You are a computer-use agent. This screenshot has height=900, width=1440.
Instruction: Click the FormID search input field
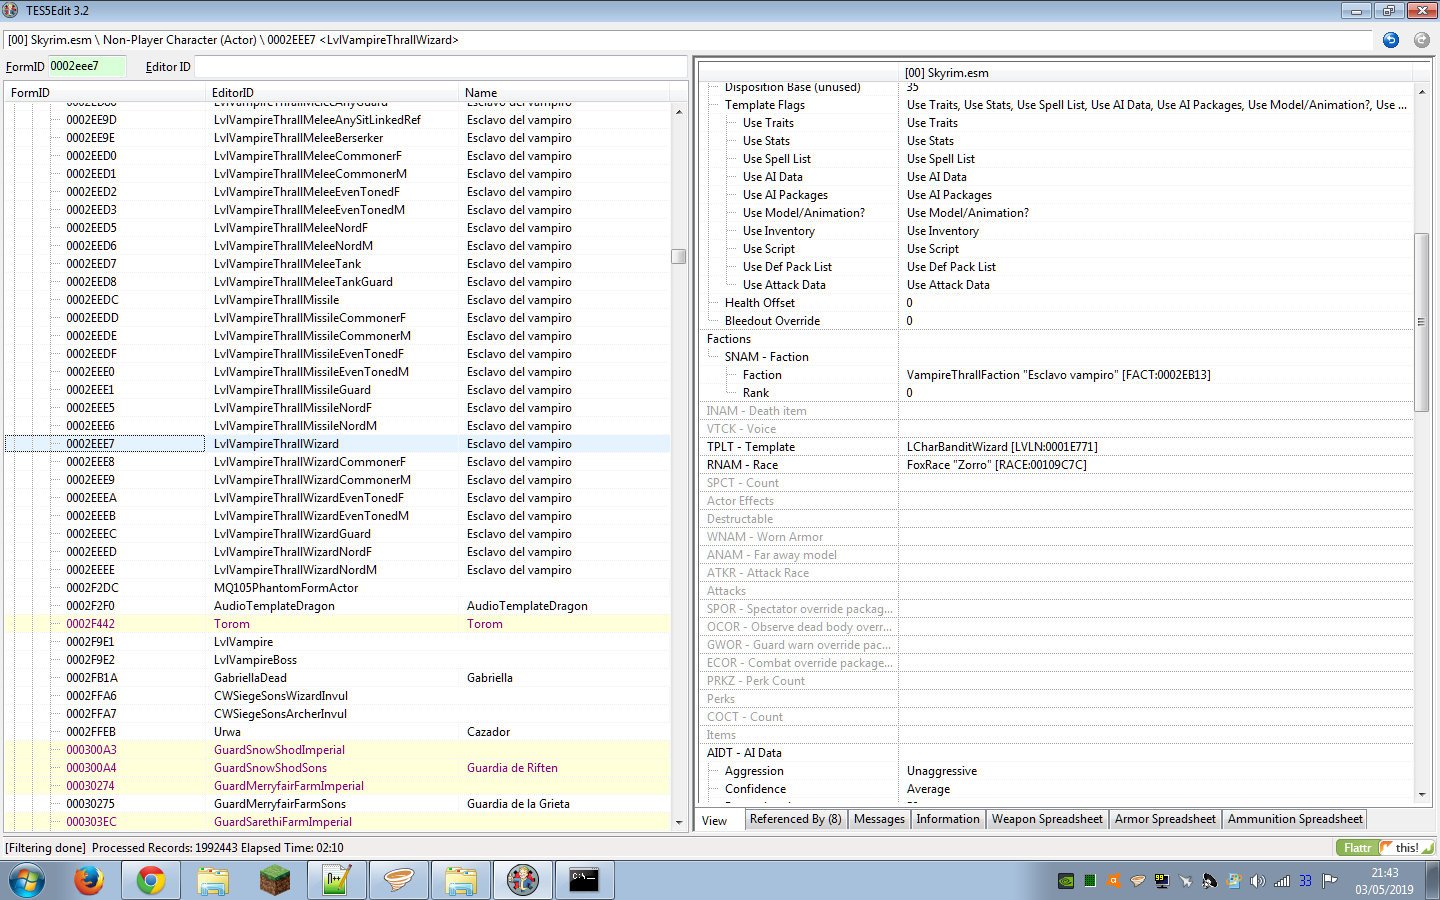pos(86,66)
